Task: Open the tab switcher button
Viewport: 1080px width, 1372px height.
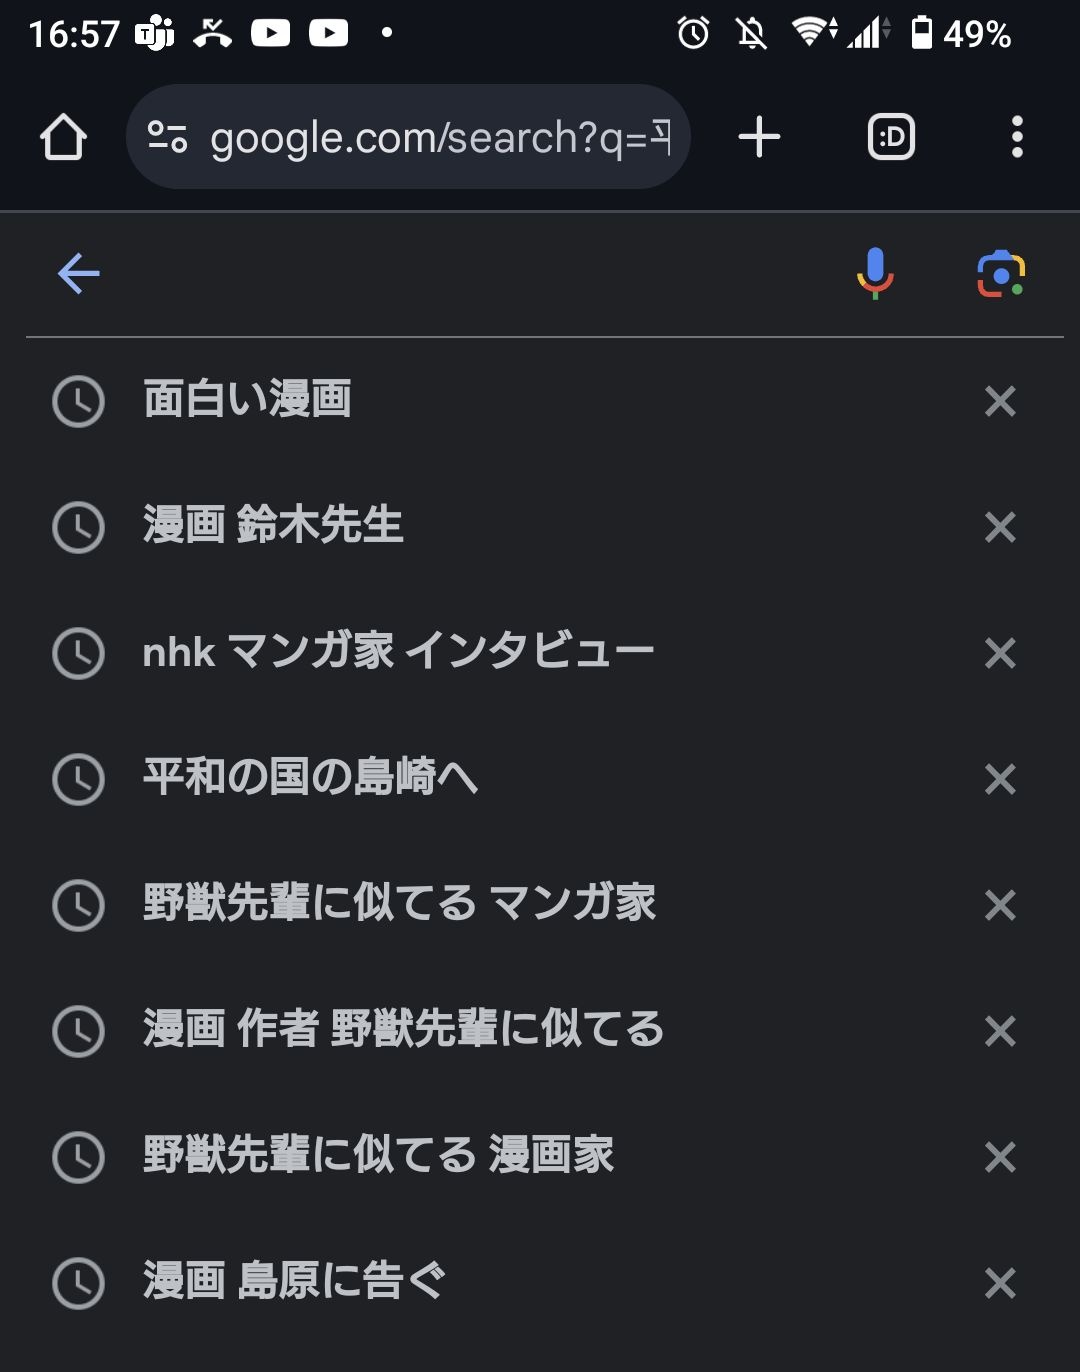Action: coord(891,137)
